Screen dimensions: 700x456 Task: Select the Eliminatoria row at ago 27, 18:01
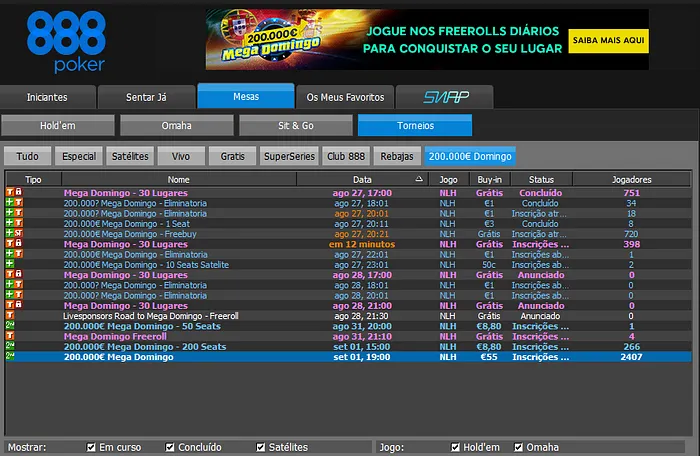click(348, 203)
